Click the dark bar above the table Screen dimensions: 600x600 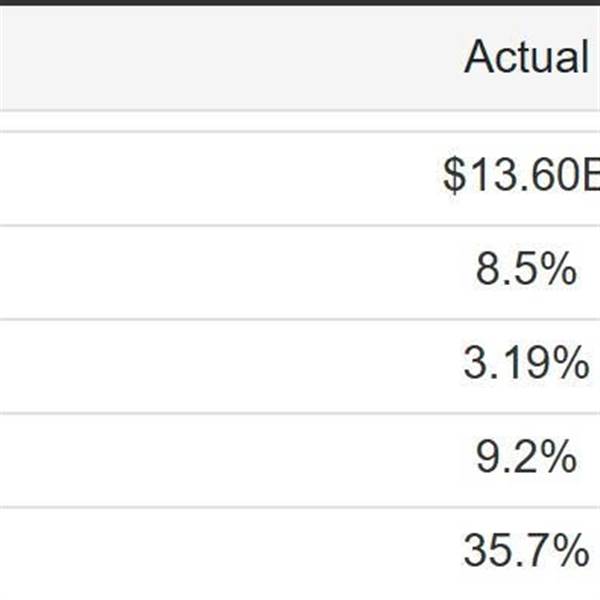pos(300,2)
